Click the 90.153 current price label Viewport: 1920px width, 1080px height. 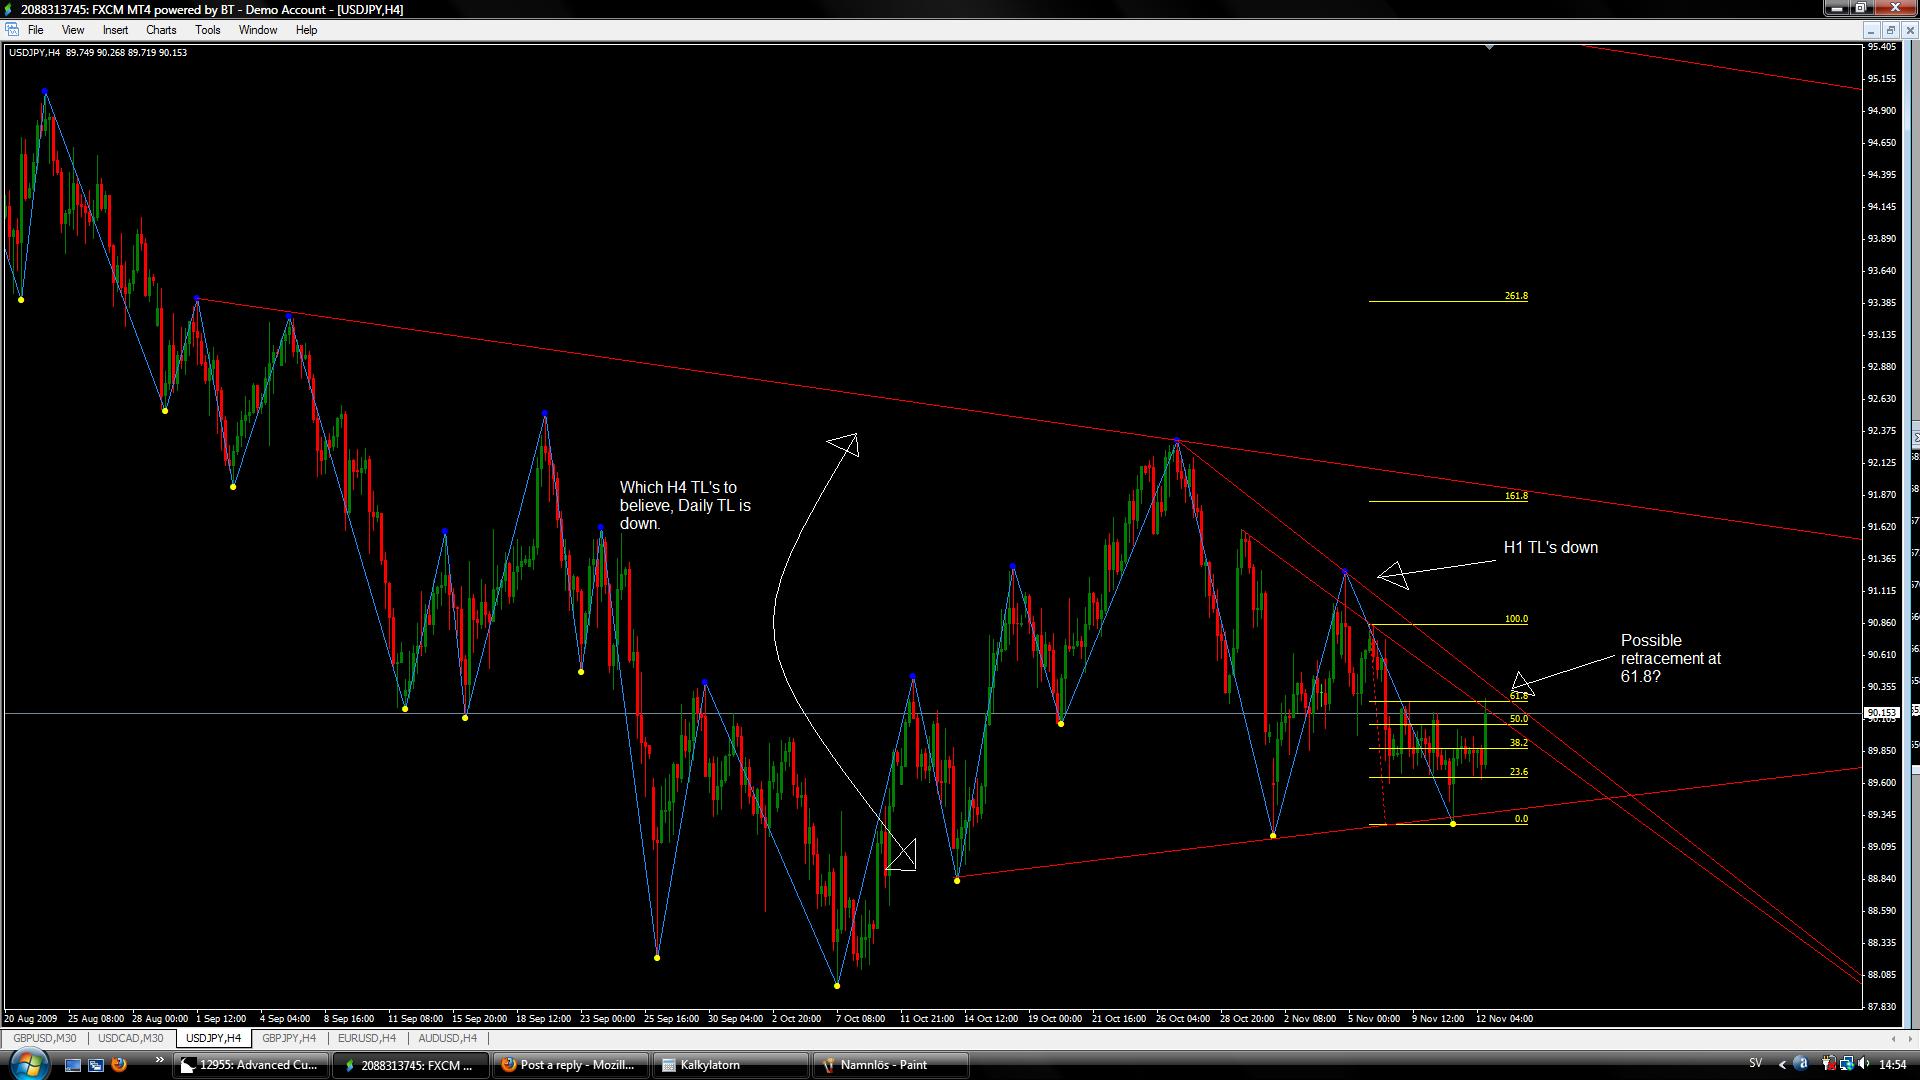tap(1881, 713)
